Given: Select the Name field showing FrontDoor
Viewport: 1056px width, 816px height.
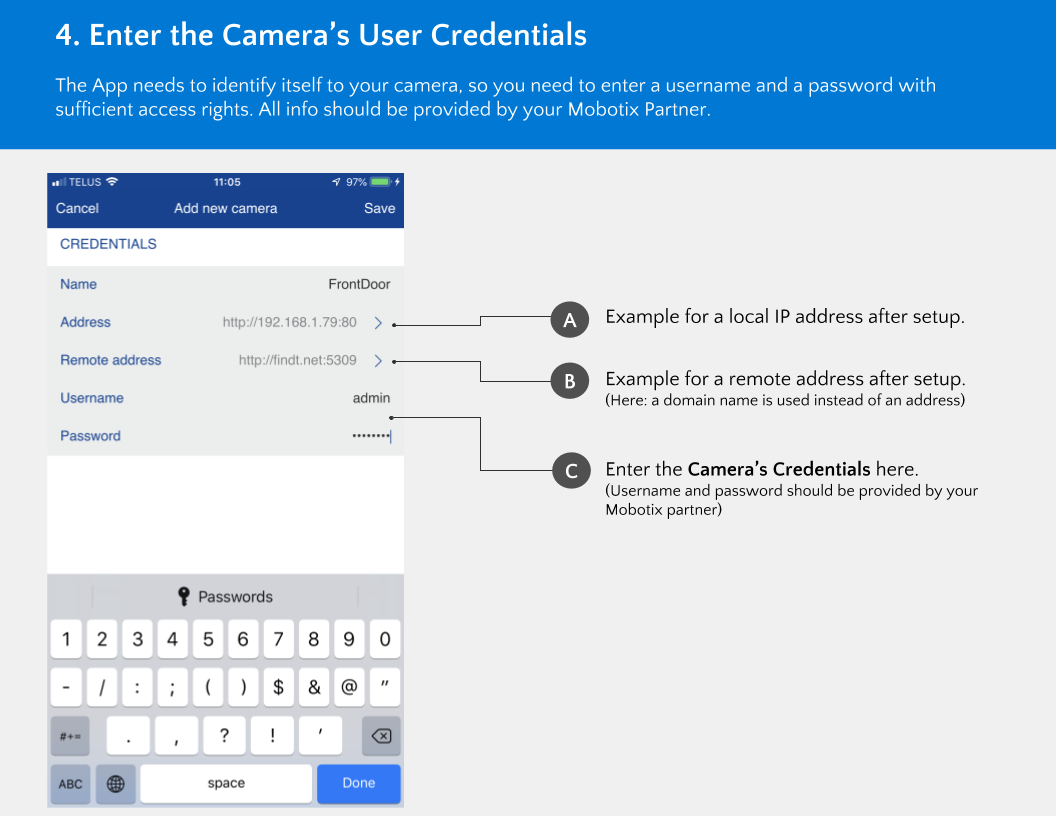Looking at the screenshot, I should pyautogui.click(x=226, y=284).
